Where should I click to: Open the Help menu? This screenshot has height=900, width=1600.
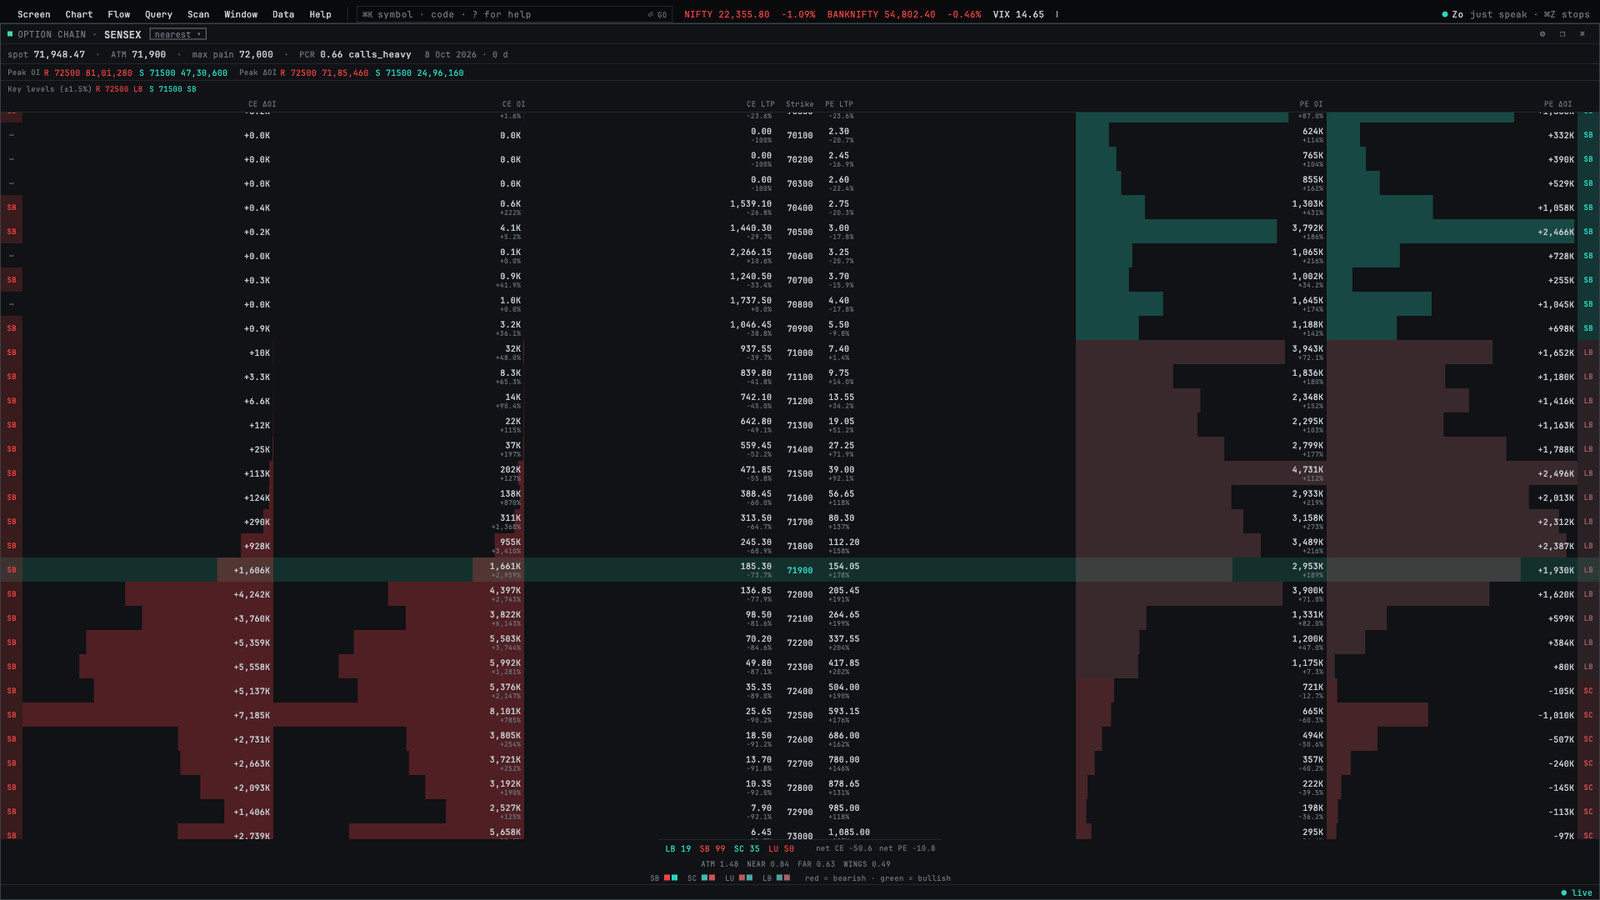tap(320, 14)
